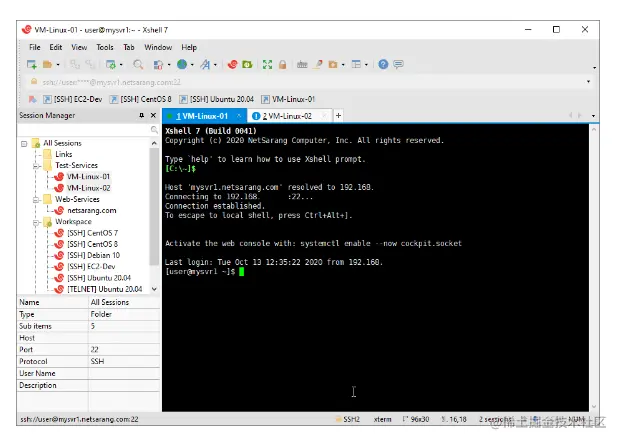Click the Session Manager search magnifier icon
620x443 pixels.
pos(154,129)
